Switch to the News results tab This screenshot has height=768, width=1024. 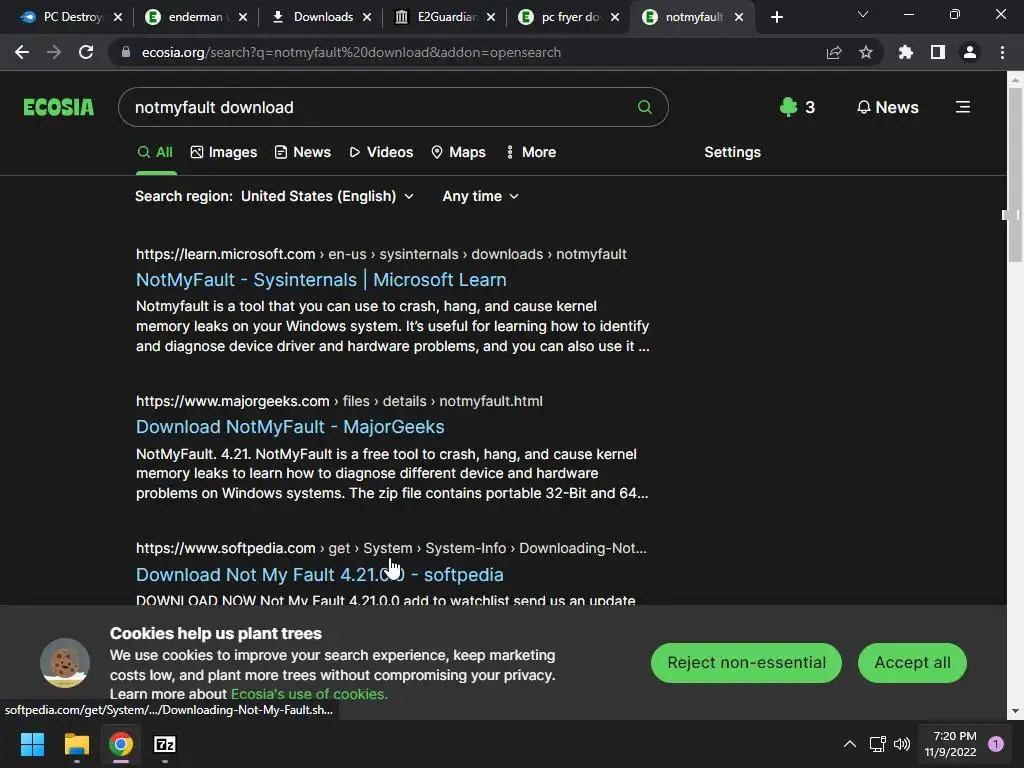[303, 152]
